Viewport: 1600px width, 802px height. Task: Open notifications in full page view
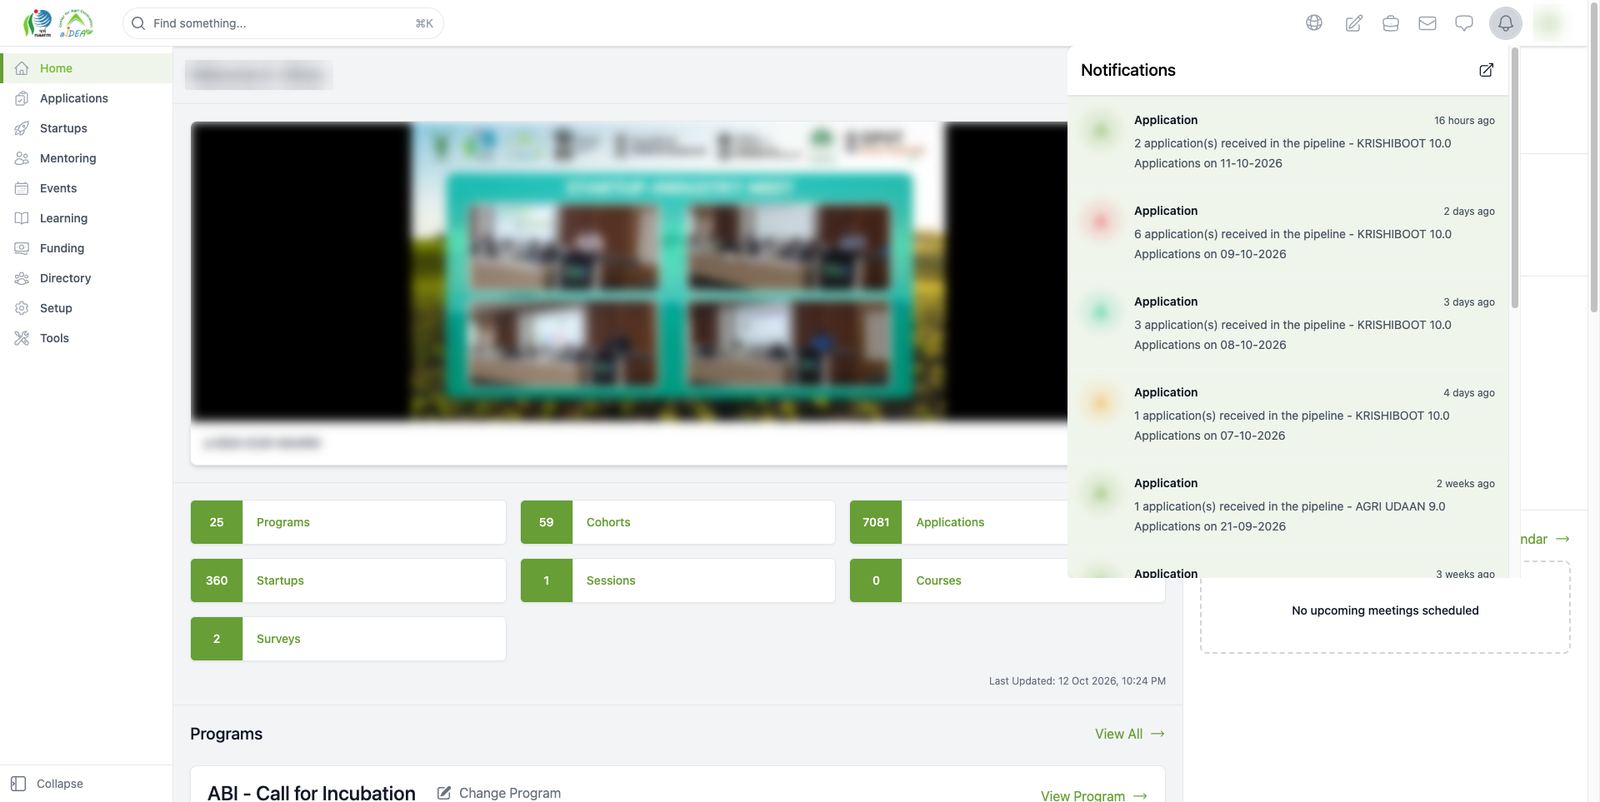tap(1486, 70)
